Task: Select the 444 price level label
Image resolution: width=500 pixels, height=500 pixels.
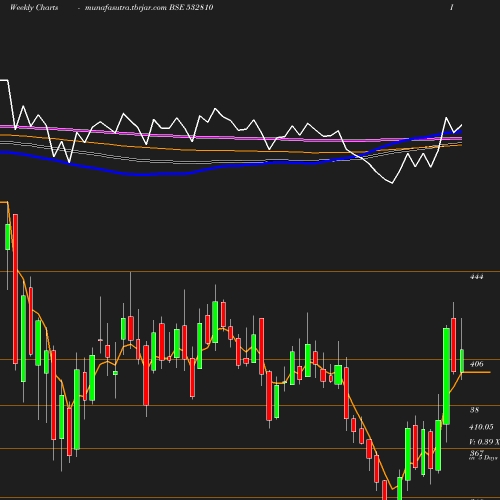Action: [476, 276]
